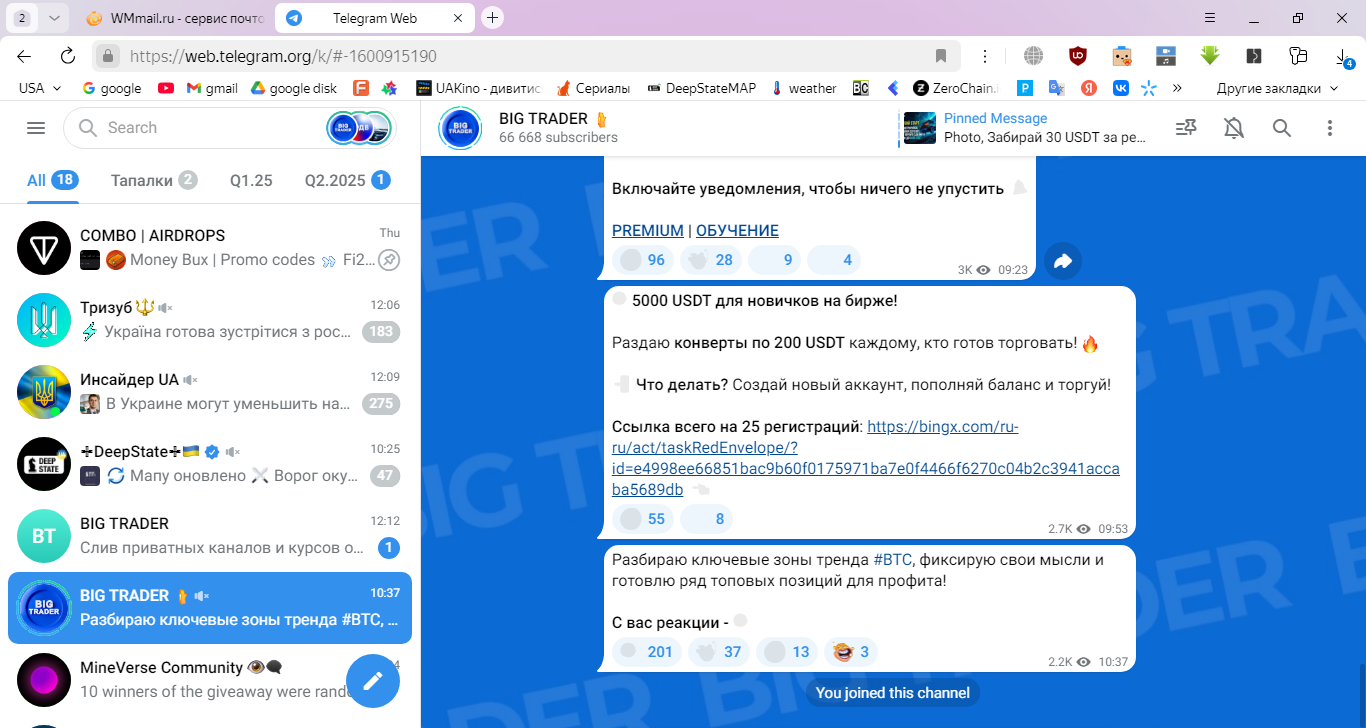Click the reaction with 4 count
This screenshot has height=728, width=1366.
(834, 260)
